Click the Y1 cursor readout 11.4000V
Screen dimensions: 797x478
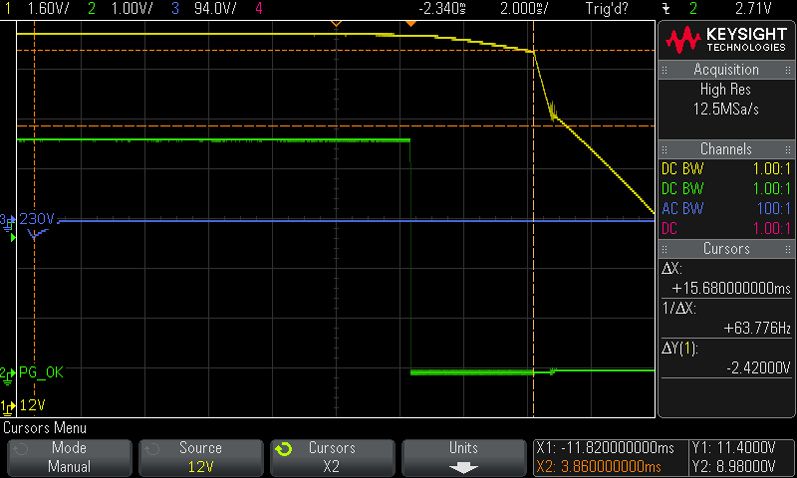tap(733, 448)
